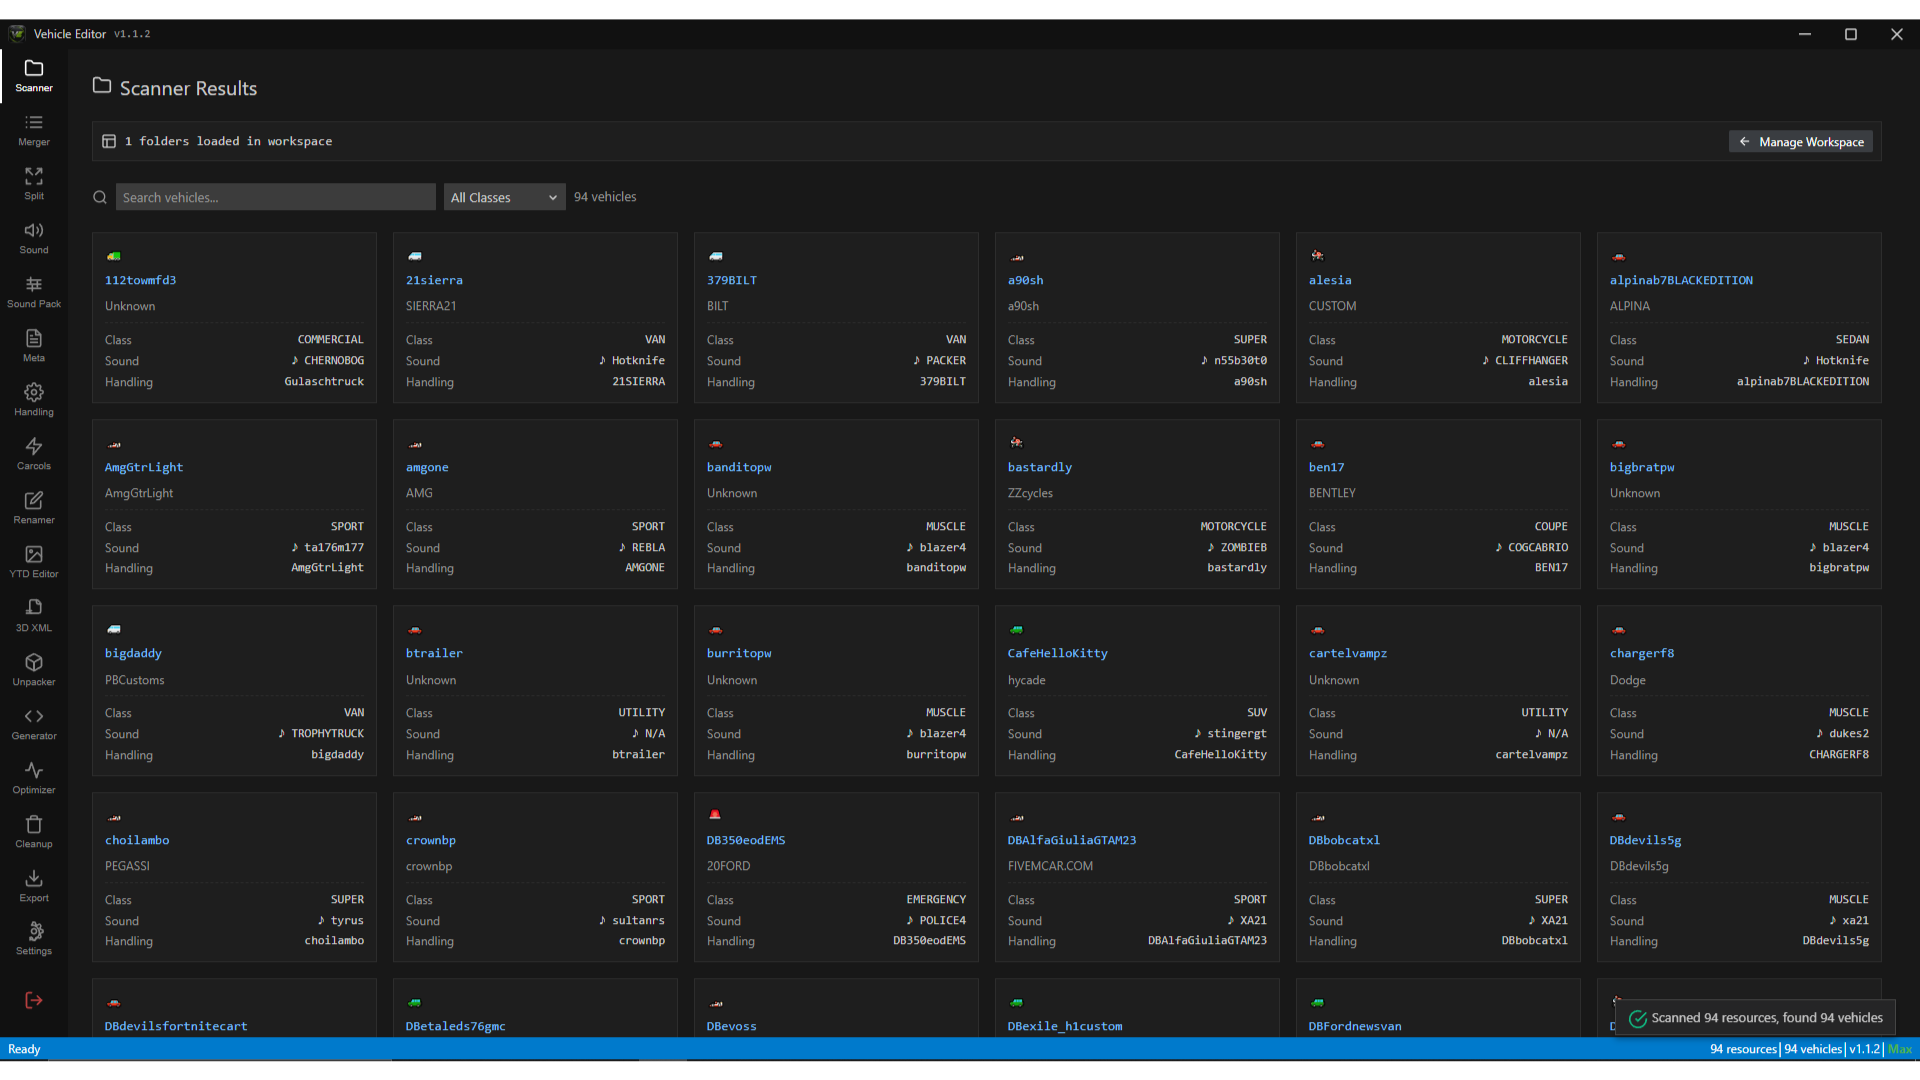Click the search magnifier icon
The image size is (1920, 1080).
(100, 197)
